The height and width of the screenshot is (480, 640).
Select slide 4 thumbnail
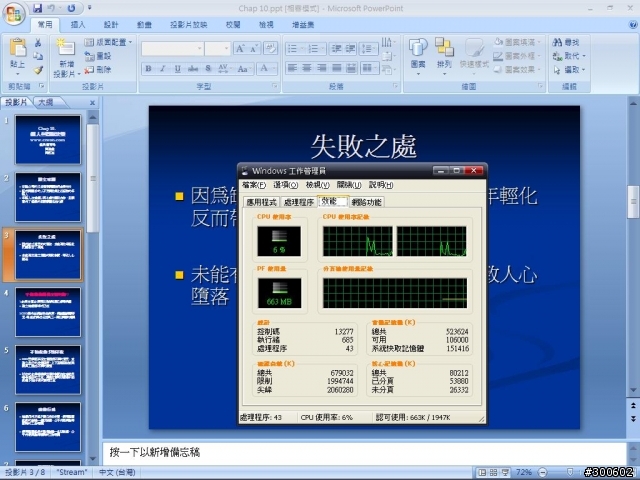48,312
